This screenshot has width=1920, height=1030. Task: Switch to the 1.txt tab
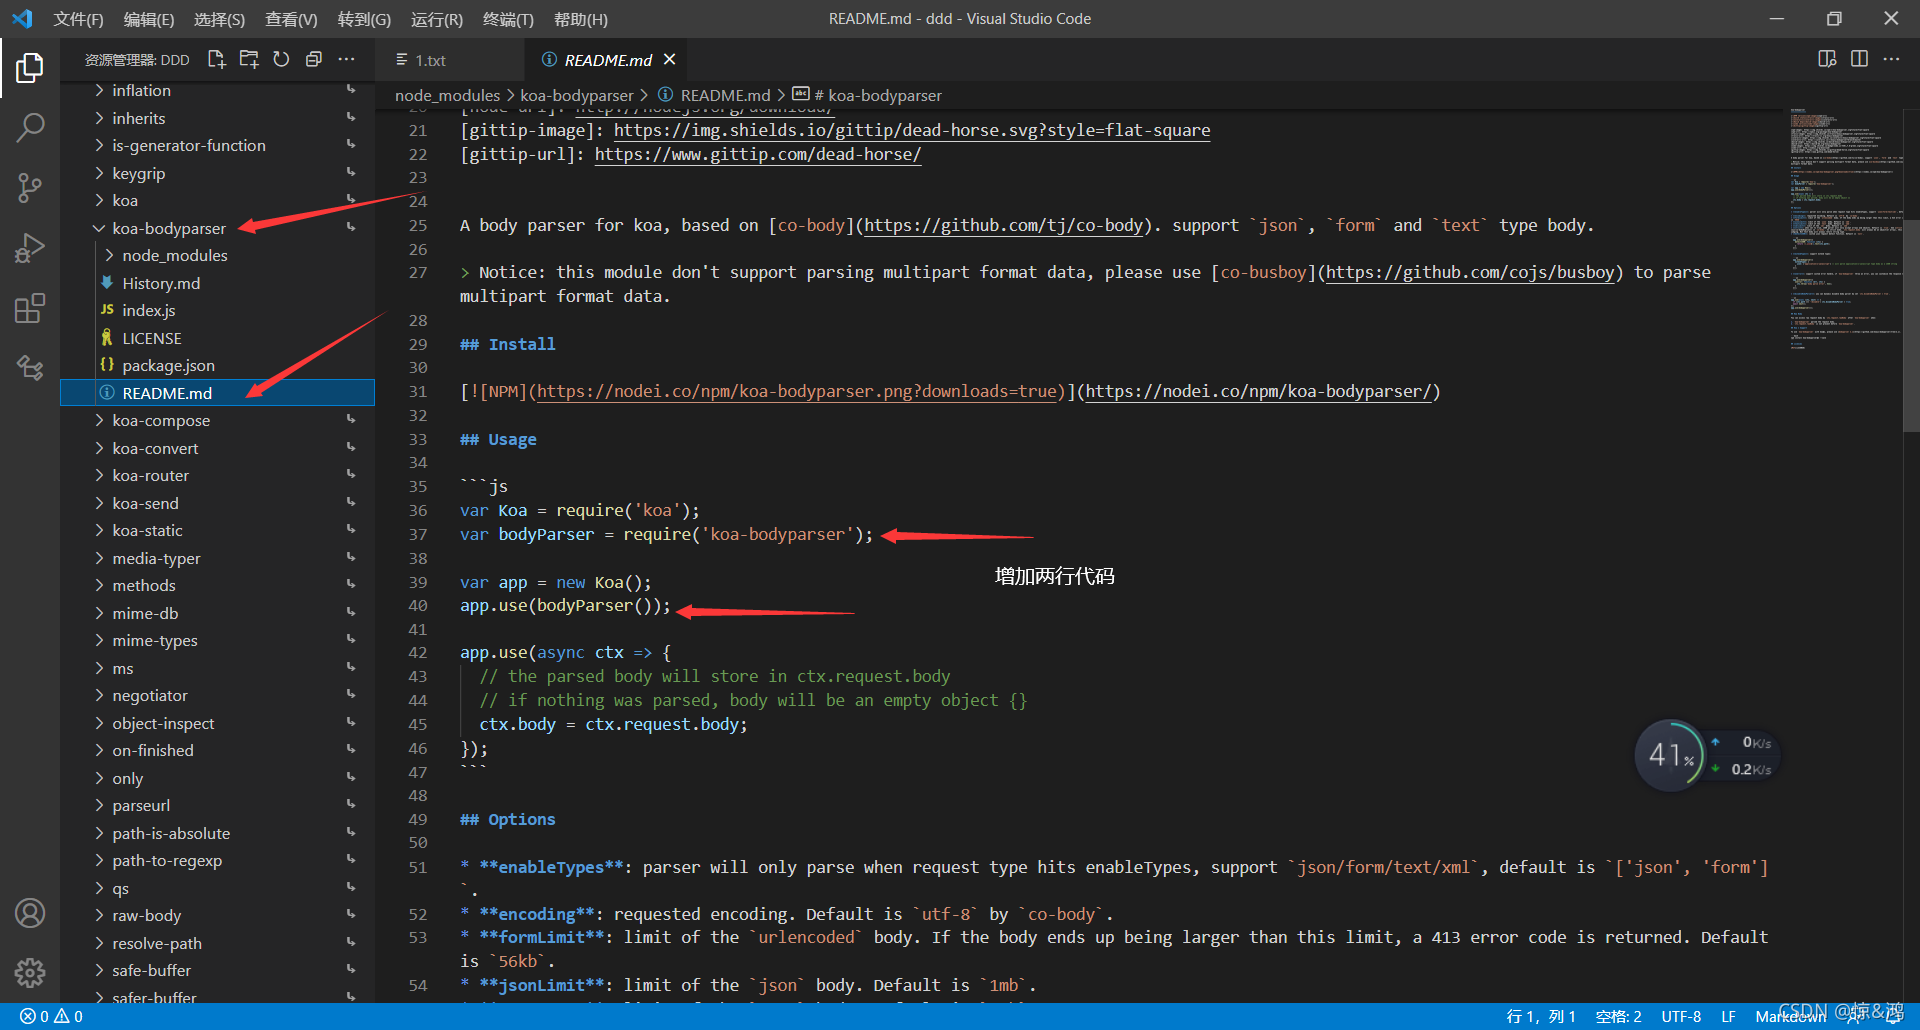pyautogui.click(x=431, y=60)
